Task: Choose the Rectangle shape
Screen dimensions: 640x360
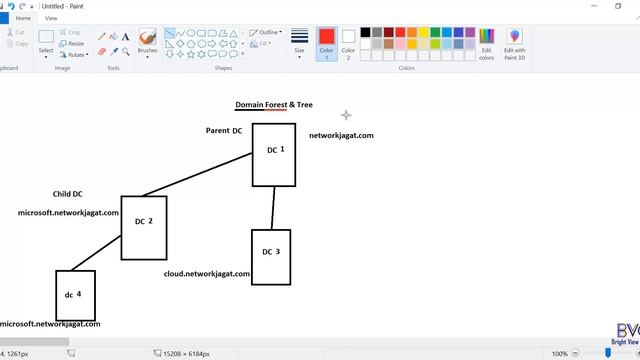Action: pyautogui.click(x=201, y=33)
